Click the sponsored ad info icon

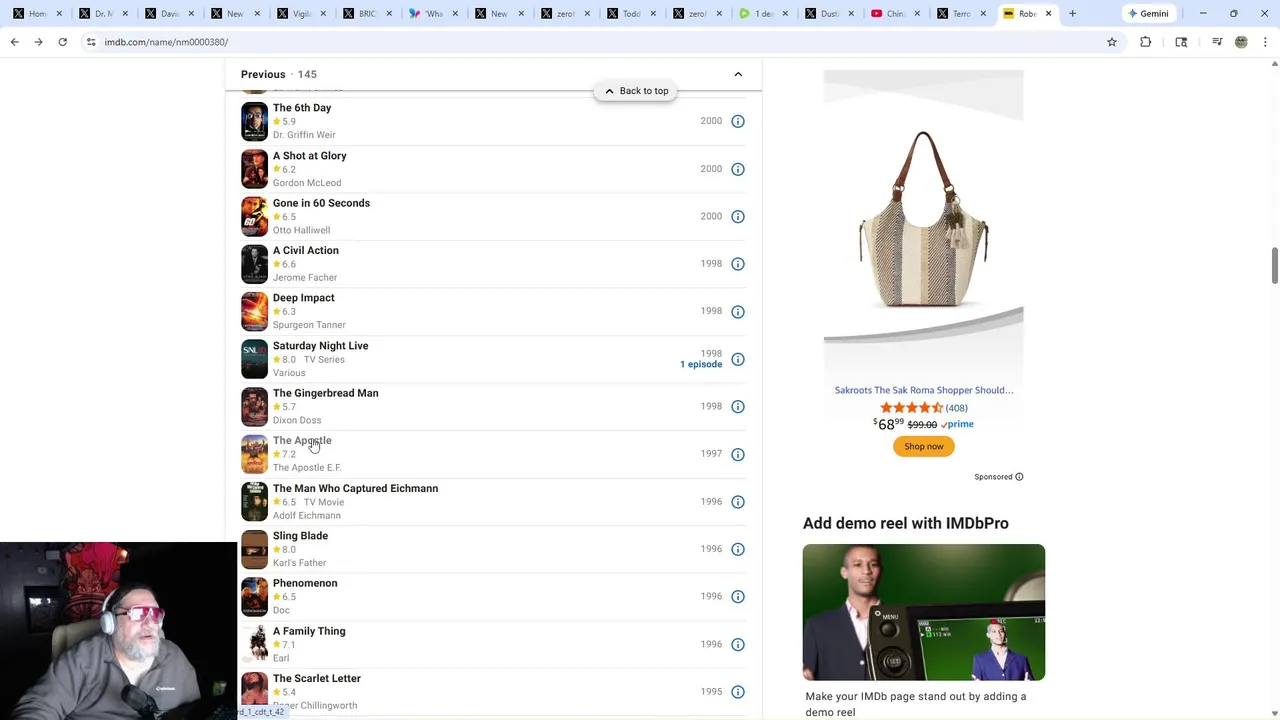click(x=1019, y=477)
